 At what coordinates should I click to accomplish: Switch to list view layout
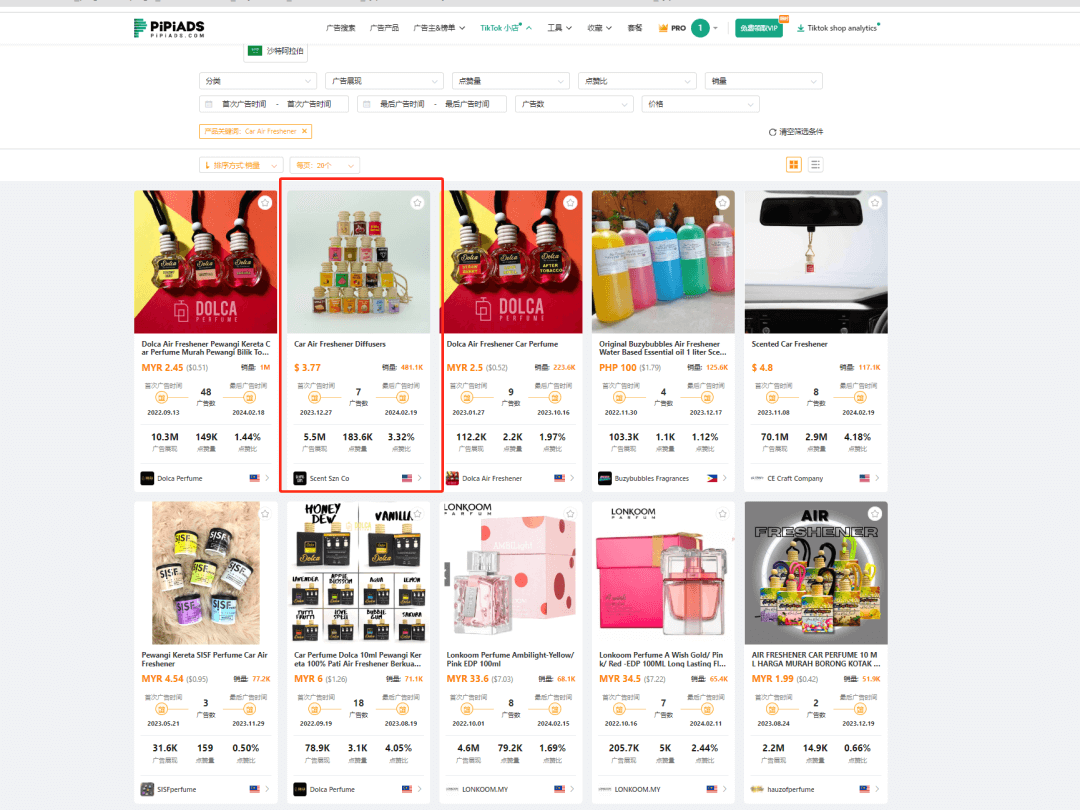[x=816, y=165]
